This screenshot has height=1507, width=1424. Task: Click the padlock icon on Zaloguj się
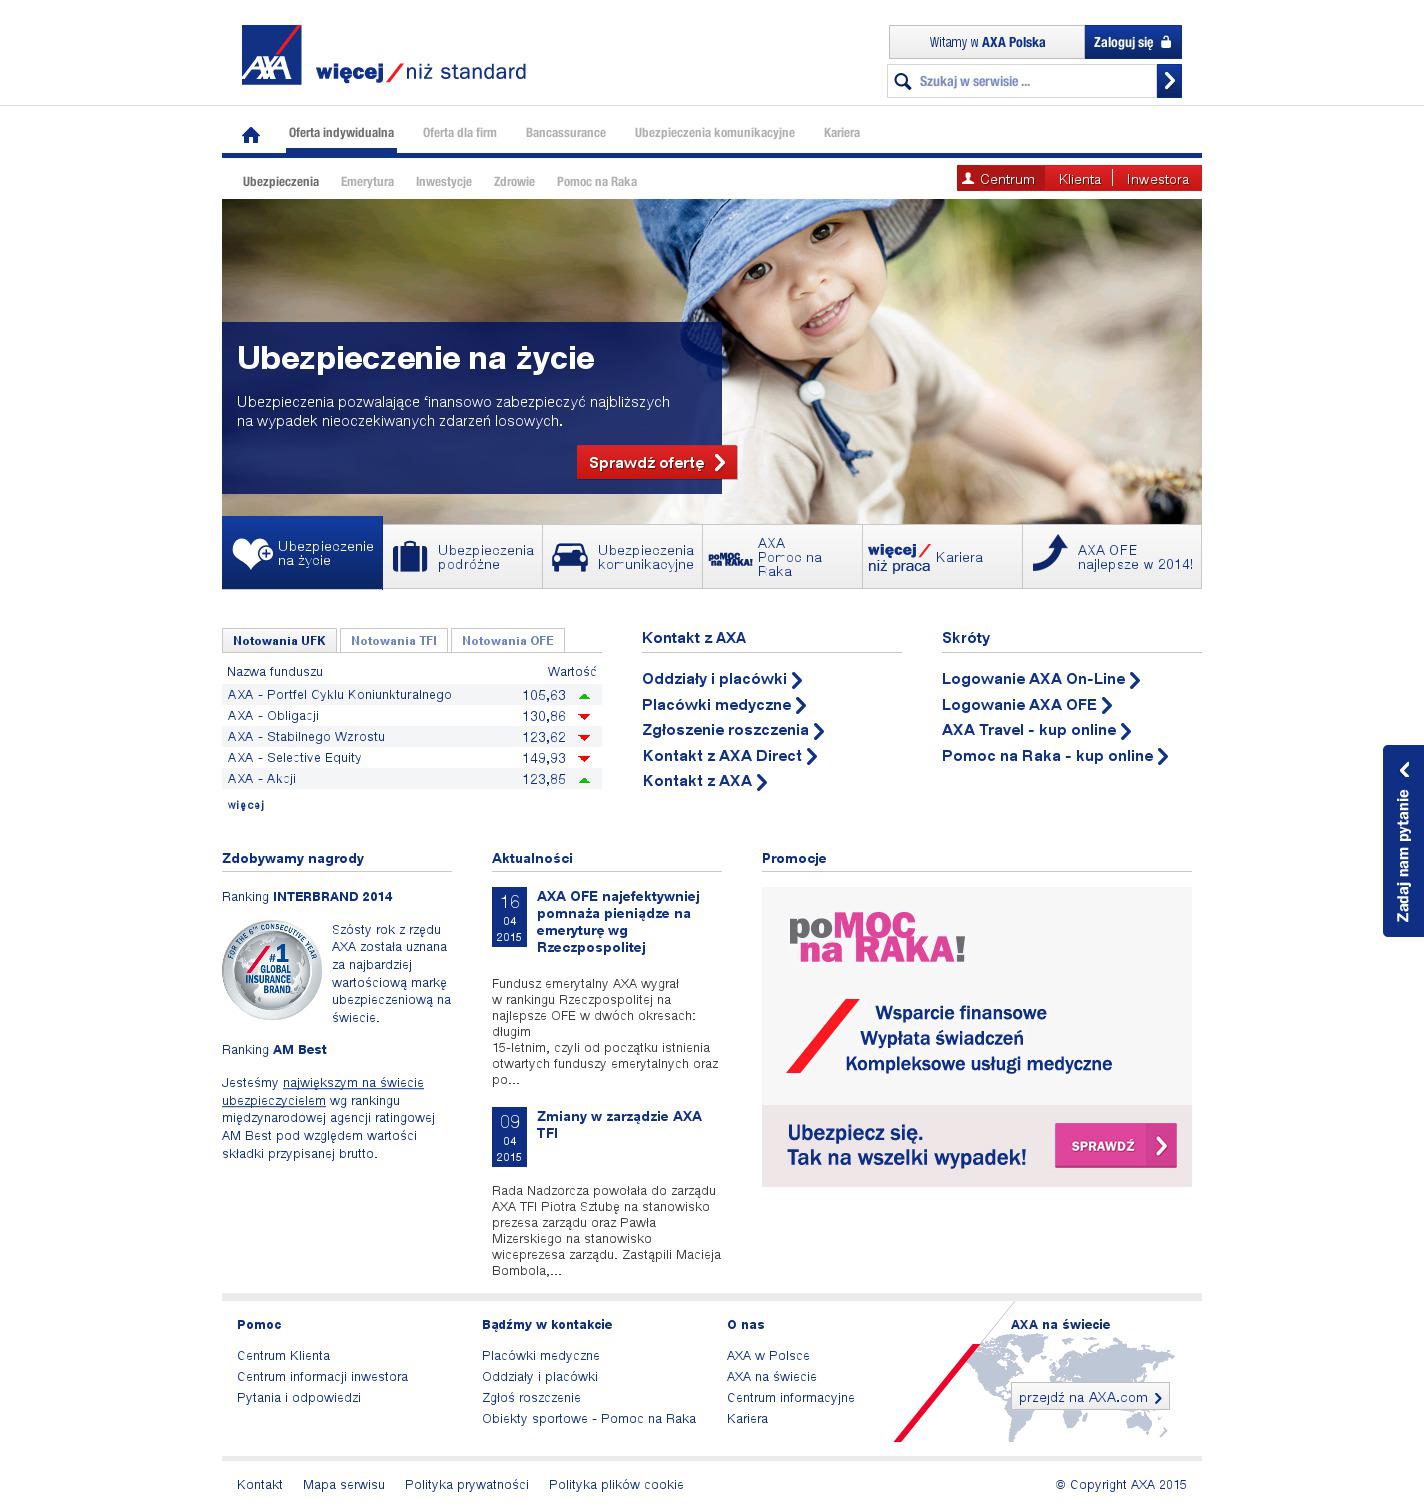point(1165,42)
